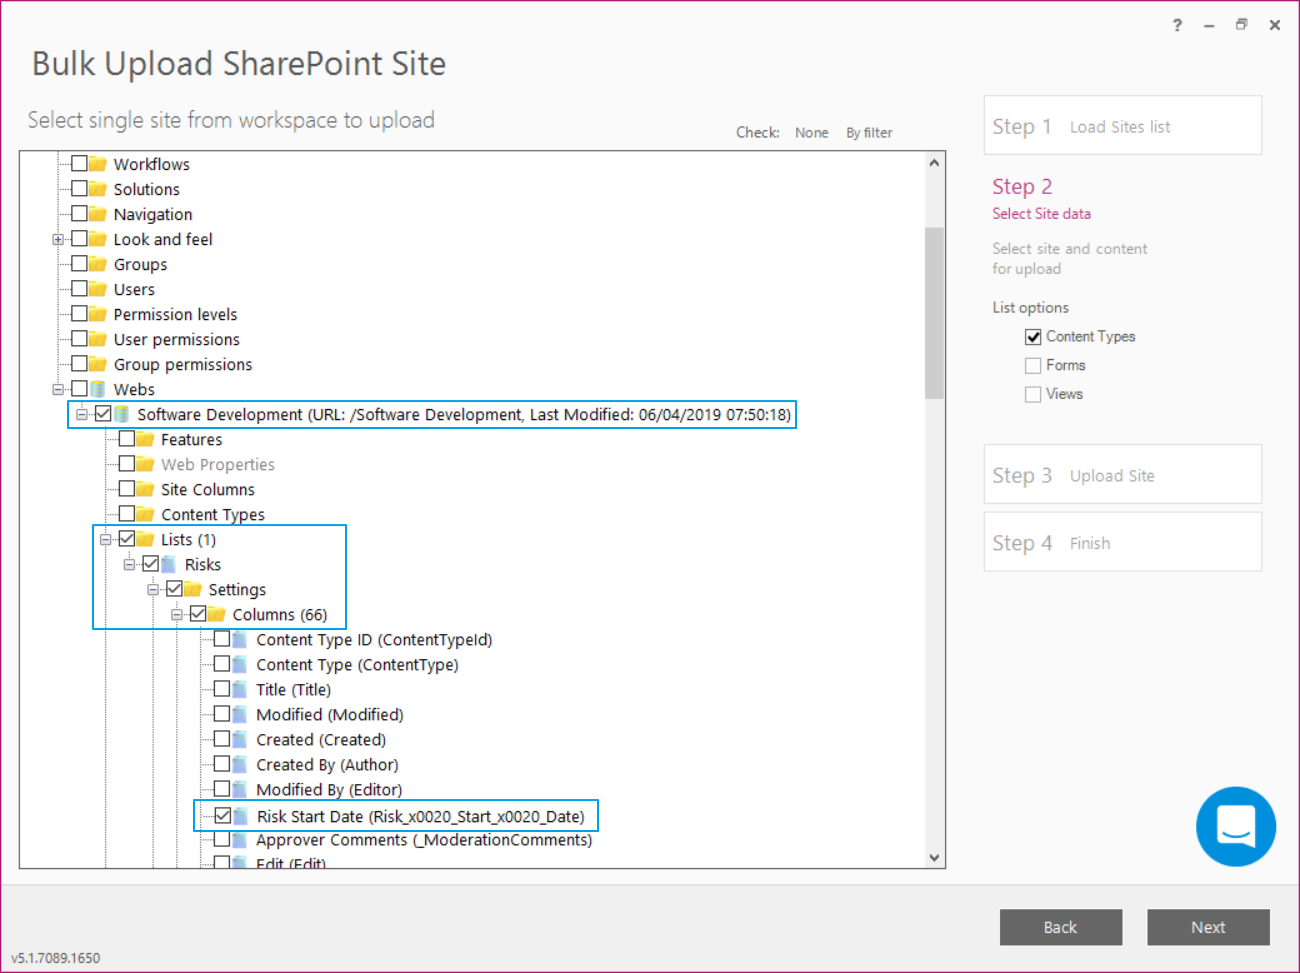Click the vertical scrollbar thumb

[934, 313]
